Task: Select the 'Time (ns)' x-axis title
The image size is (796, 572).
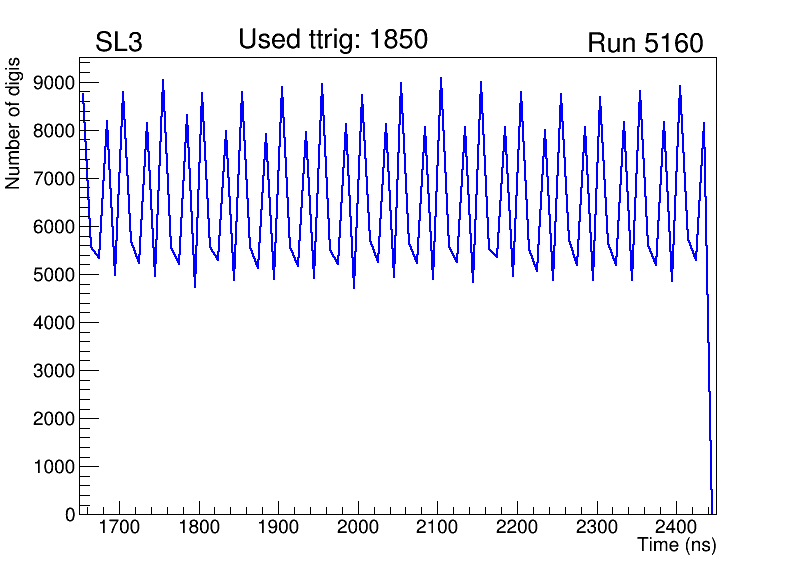Action: click(x=677, y=546)
